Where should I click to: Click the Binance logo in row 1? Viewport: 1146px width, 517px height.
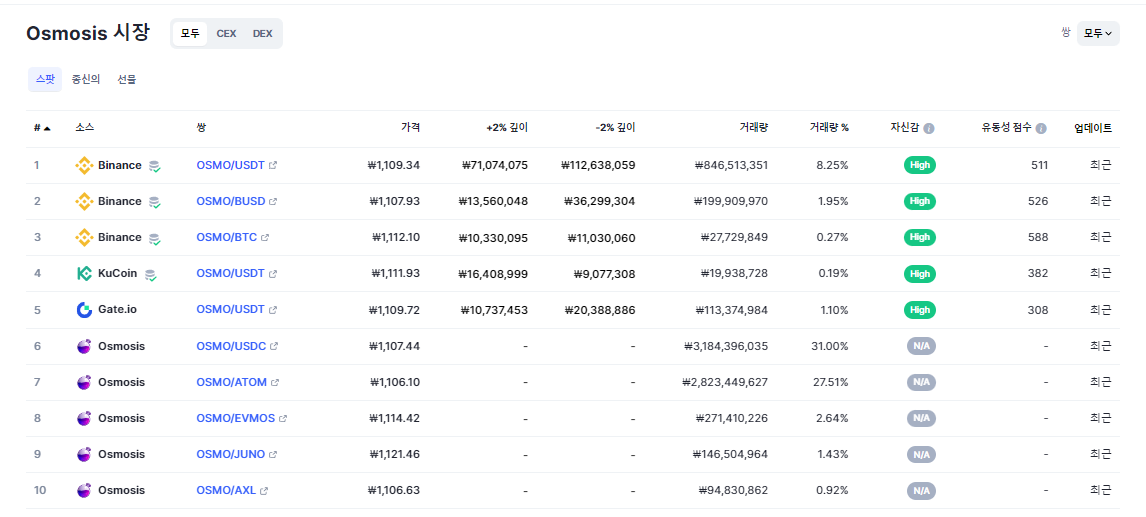(x=85, y=165)
